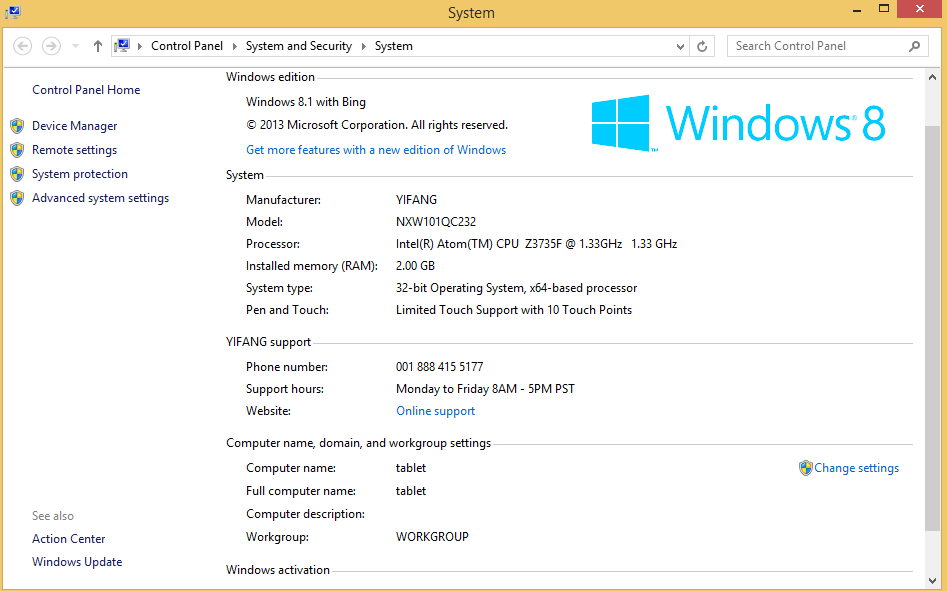The height and width of the screenshot is (591, 947).
Task: Expand the chevron before Control Panel breadcrumb
Action: [140, 46]
